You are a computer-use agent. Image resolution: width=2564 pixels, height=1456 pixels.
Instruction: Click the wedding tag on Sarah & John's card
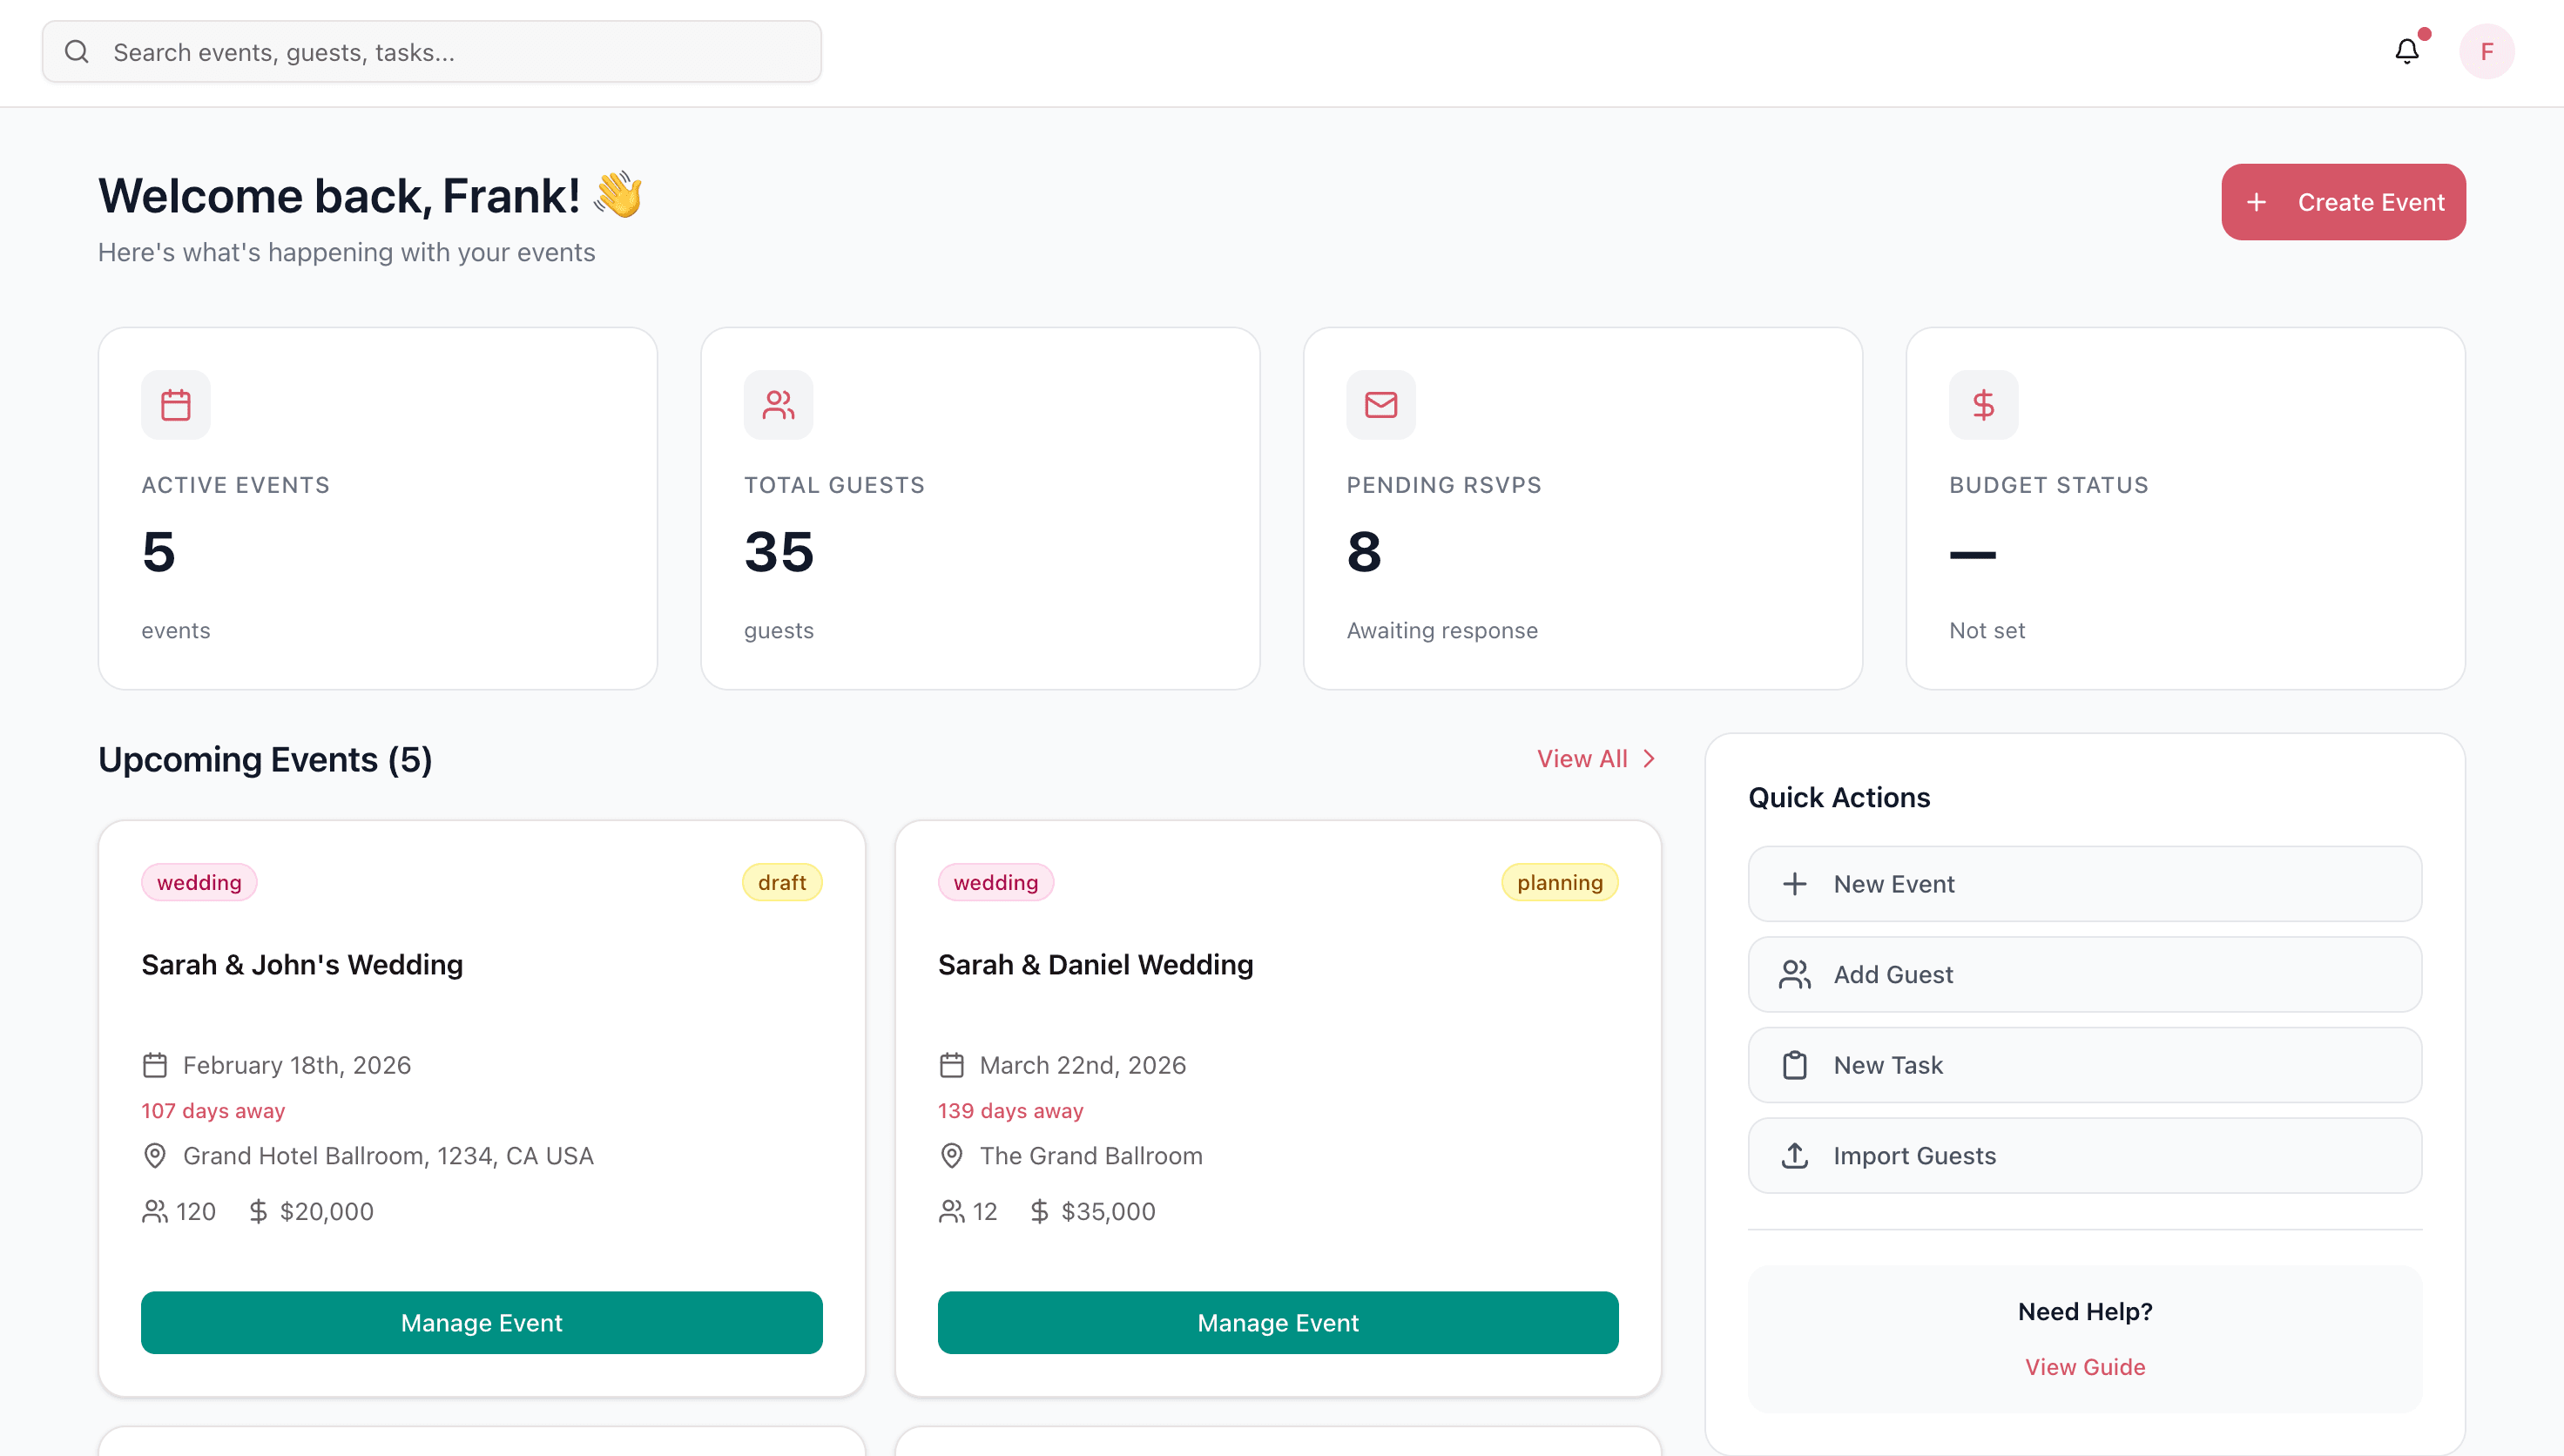pyautogui.click(x=198, y=882)
